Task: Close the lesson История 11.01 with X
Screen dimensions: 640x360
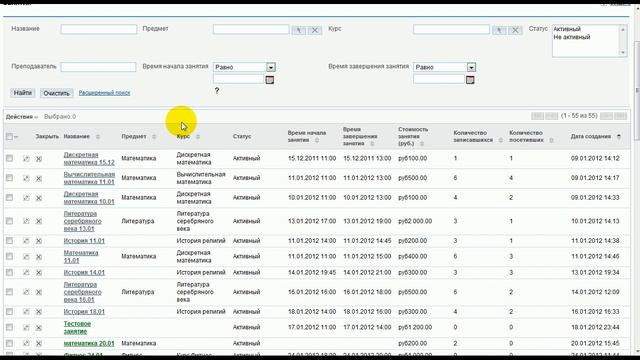Action: [x=39, y=241]
